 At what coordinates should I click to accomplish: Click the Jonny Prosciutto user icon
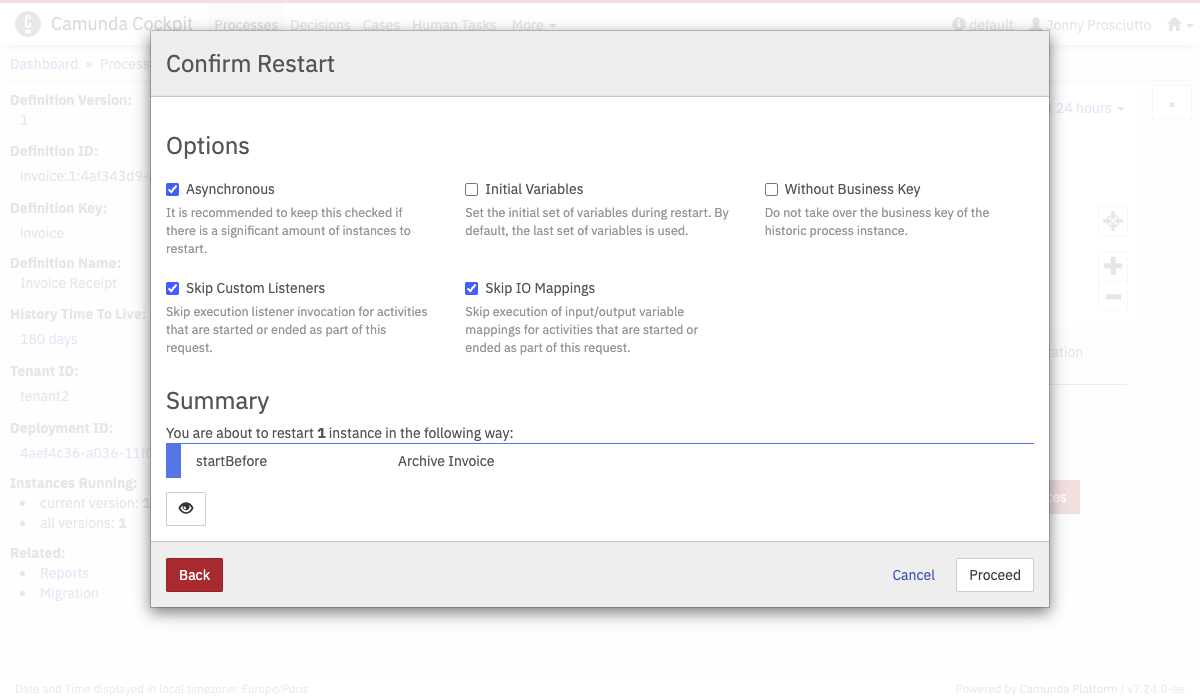tap(1036, 25)
